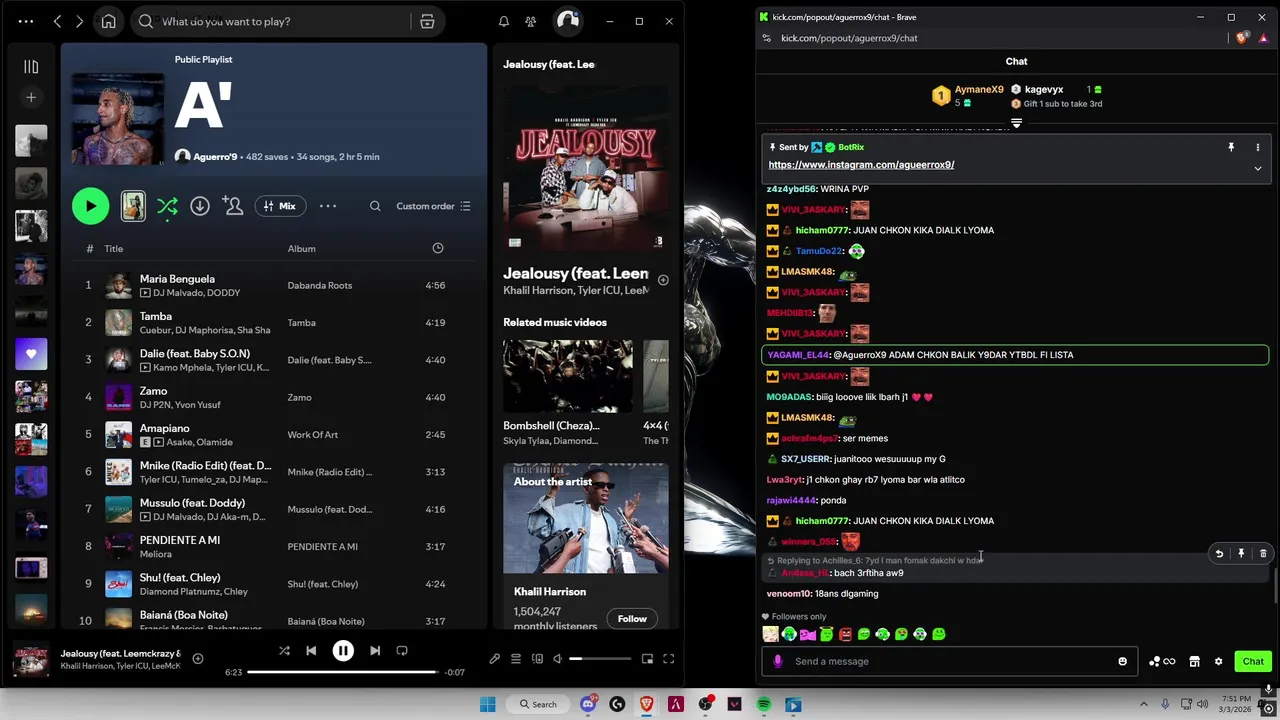Open pinned message three-dot options
The height and width of the screenshot is (720, 1280).
pos(1258,147)
